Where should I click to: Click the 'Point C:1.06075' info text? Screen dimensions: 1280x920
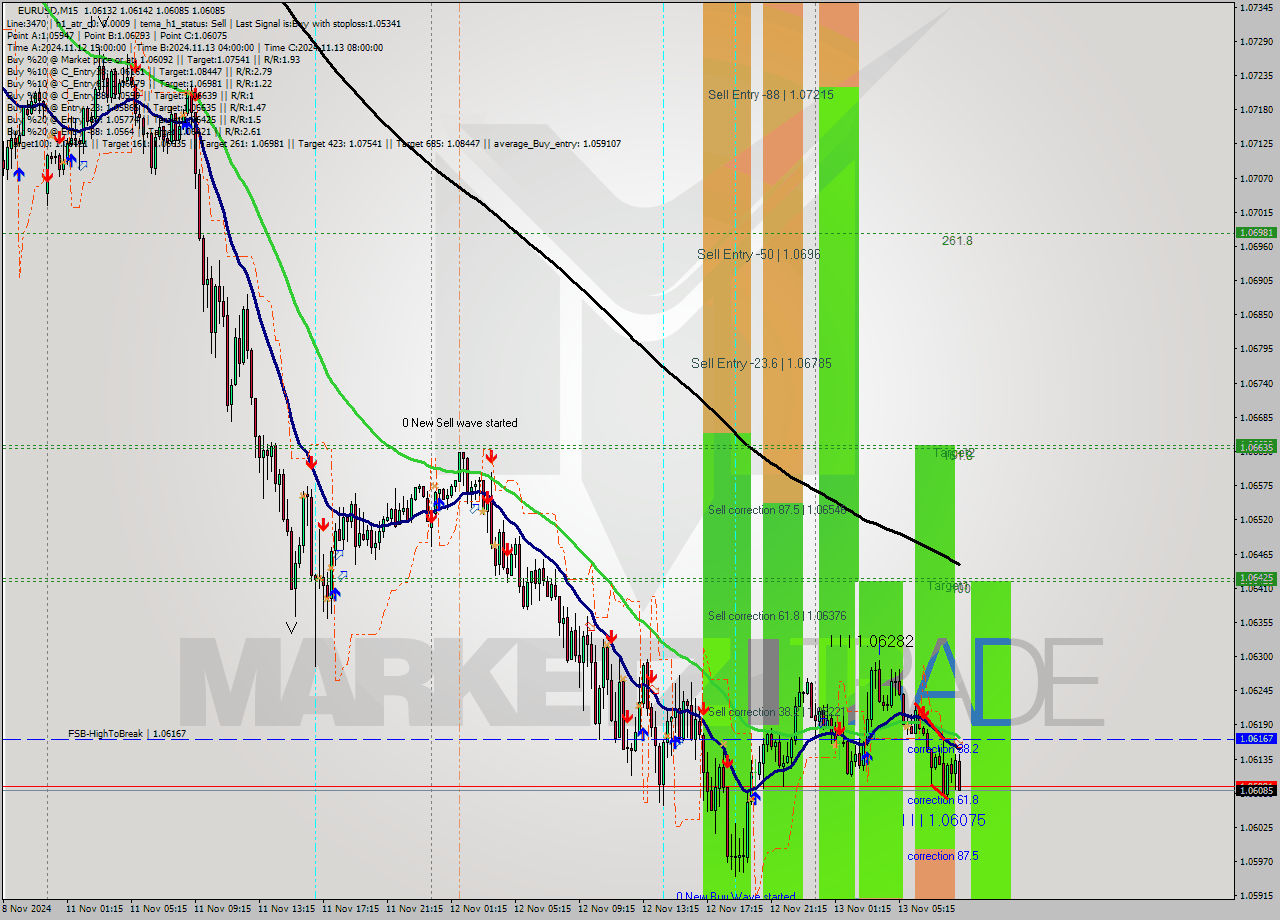pos(192,35)
